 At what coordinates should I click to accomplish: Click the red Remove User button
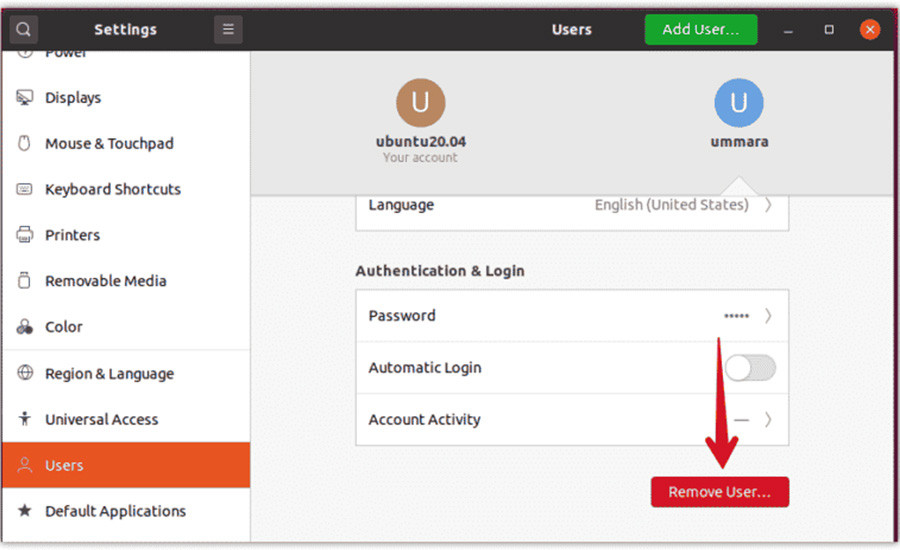(720, 492)
